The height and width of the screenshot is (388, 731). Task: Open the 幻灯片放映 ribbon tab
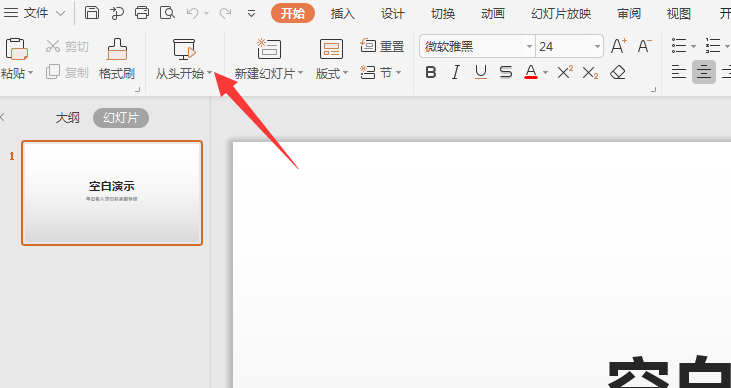click(561, 14)
